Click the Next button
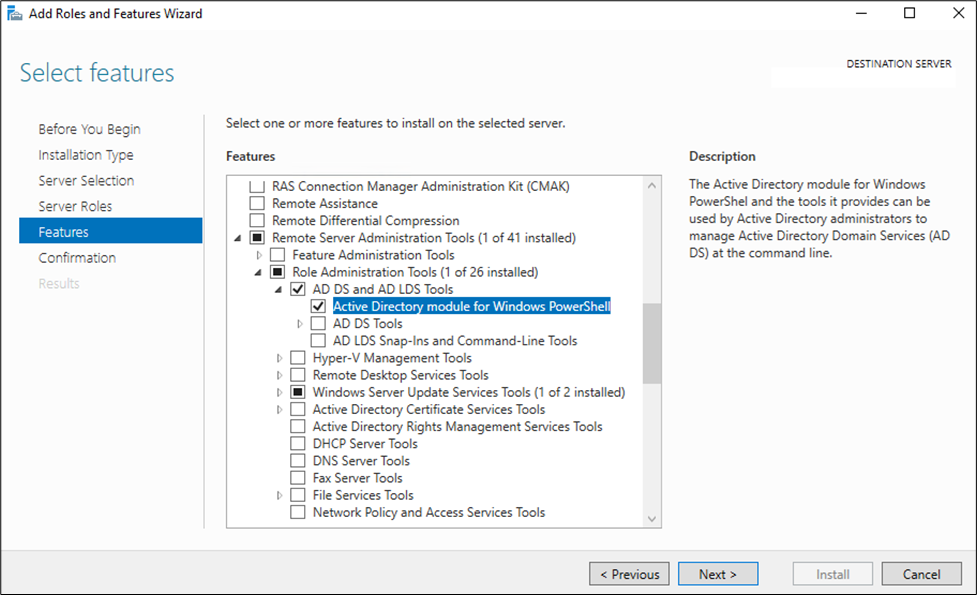977x595 pixels. coord(718,574)
